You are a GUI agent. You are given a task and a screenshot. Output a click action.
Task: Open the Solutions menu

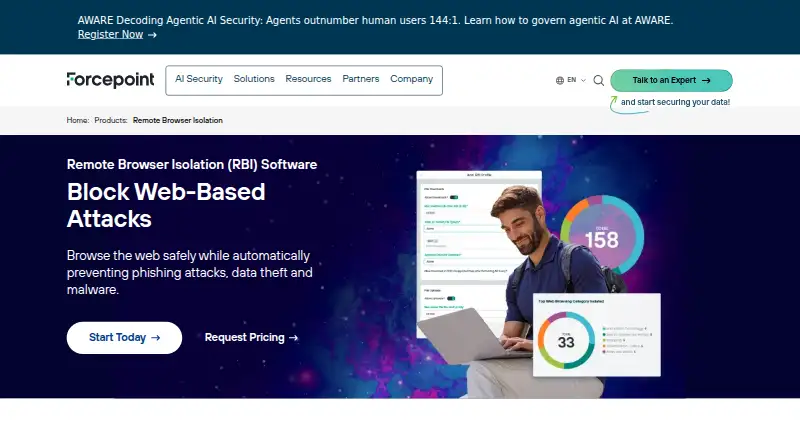coord(254,79)
